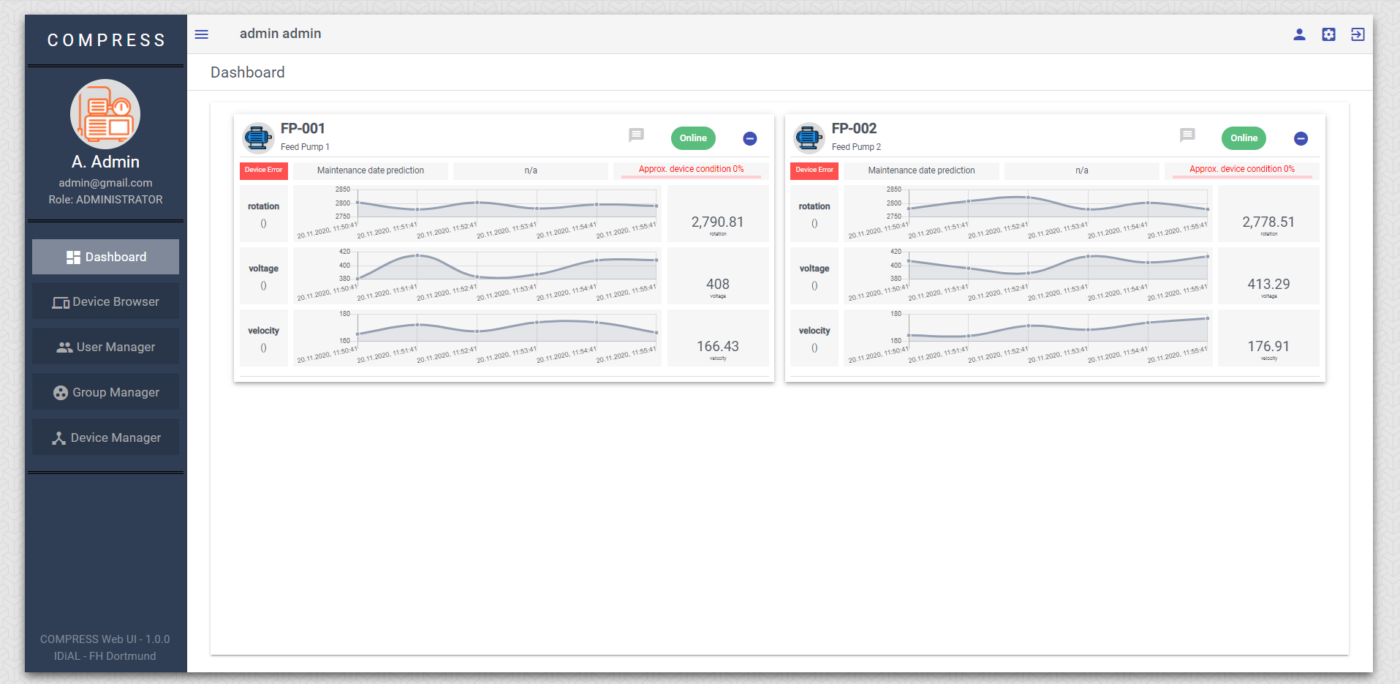Click the hamburger menu icon
This screenshot has height=684, width=1400.
point(201,34)
